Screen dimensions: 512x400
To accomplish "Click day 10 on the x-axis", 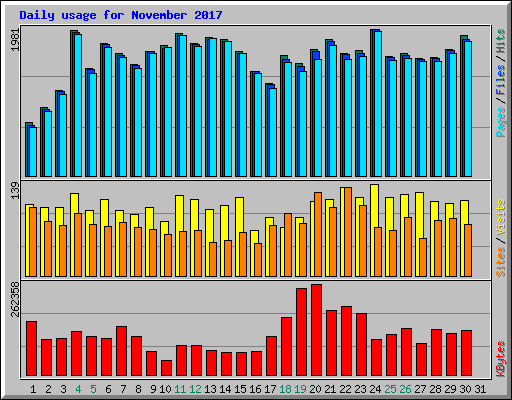I will click(165, 389).
